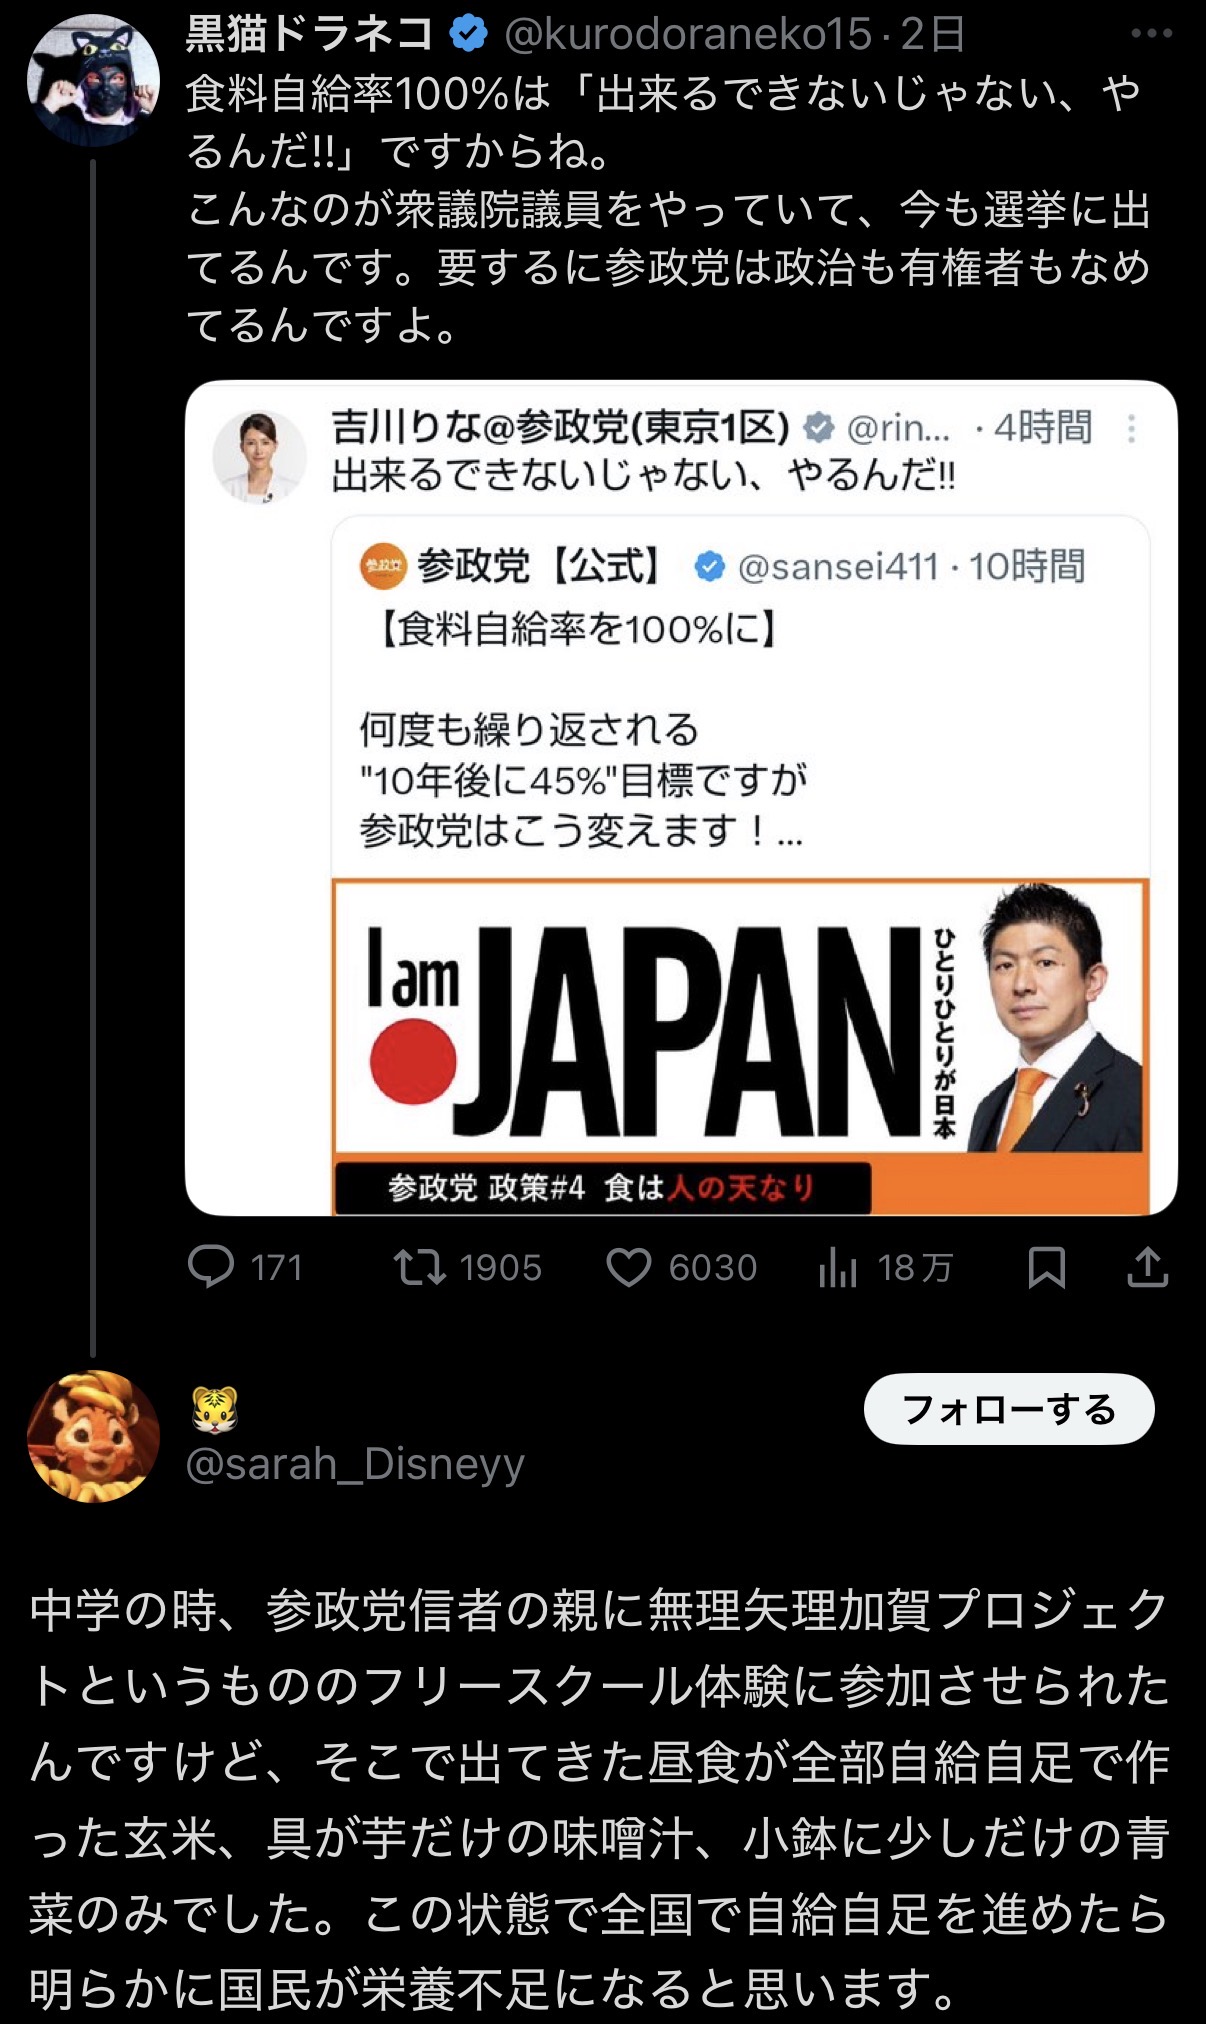Open the tiger avatar of sarah_Disneyy
This screenshot has width=1206, height=2024.
click(x=93, y=1436)
